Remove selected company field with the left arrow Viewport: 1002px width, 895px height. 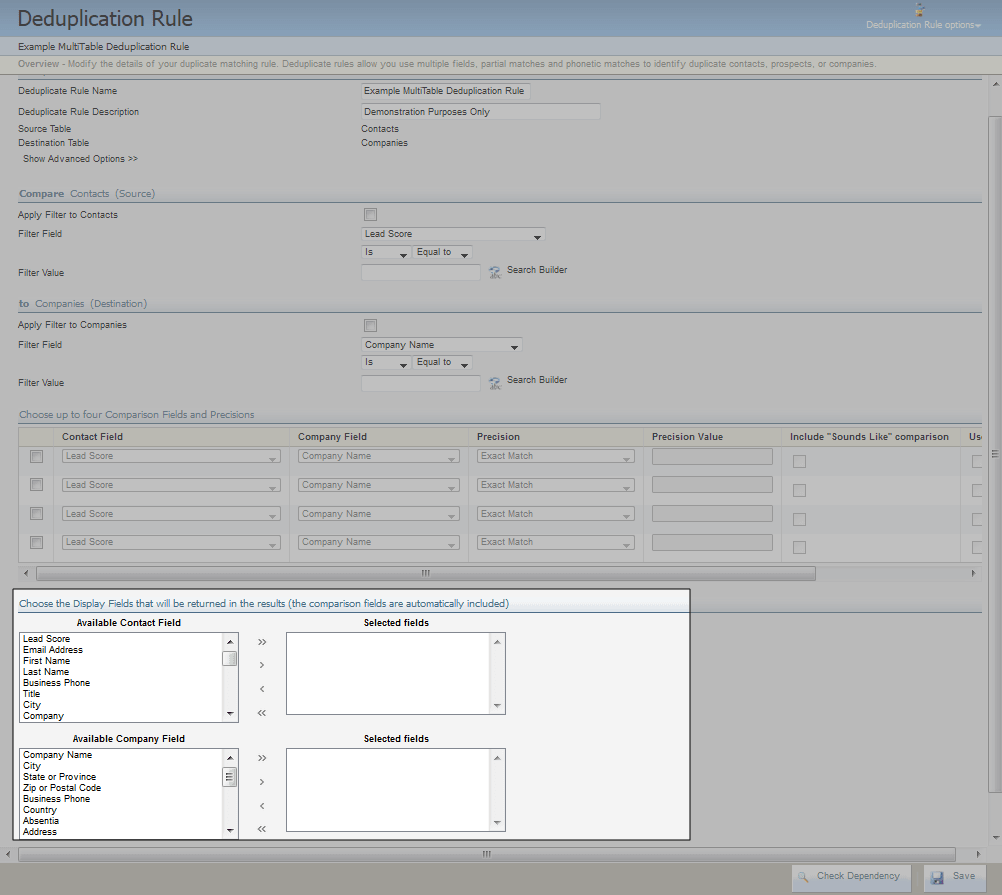(262, 806)
